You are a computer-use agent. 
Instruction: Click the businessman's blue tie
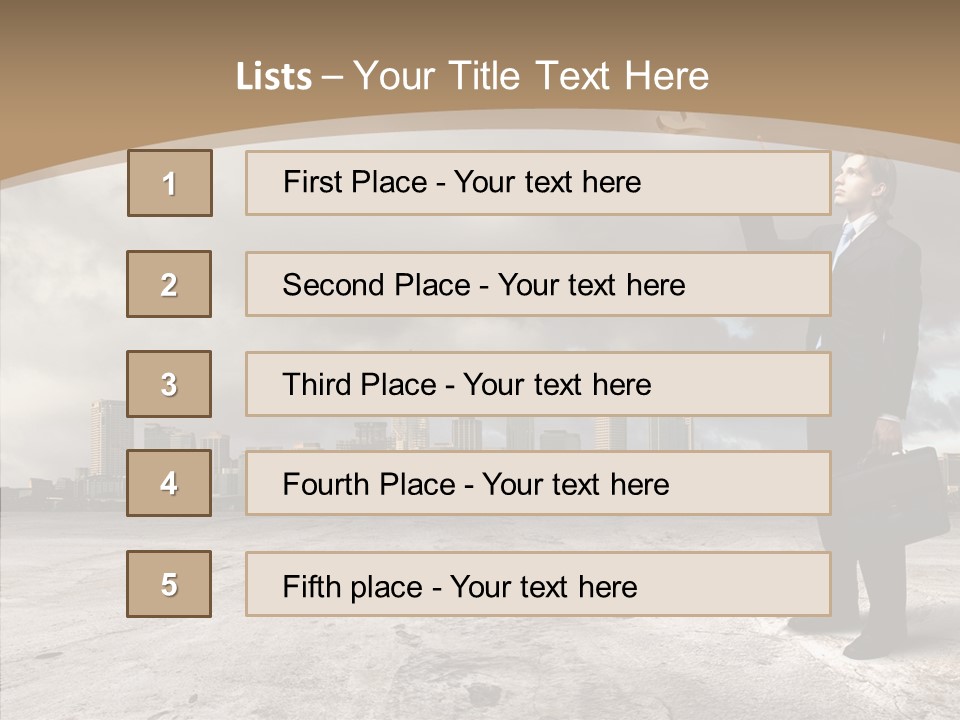click(x=845, y=236)
